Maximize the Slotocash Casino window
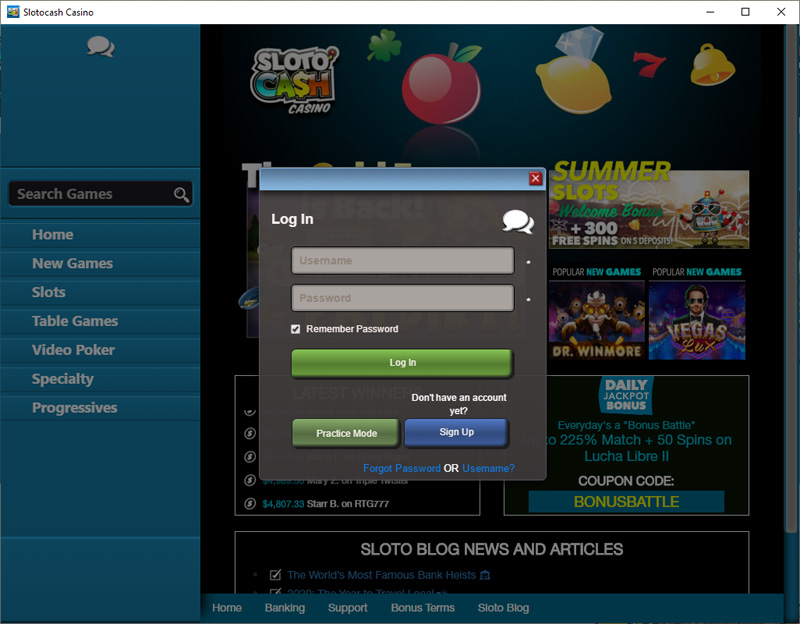This screenshot has height=624, width=800. click(x=745, y=12)
